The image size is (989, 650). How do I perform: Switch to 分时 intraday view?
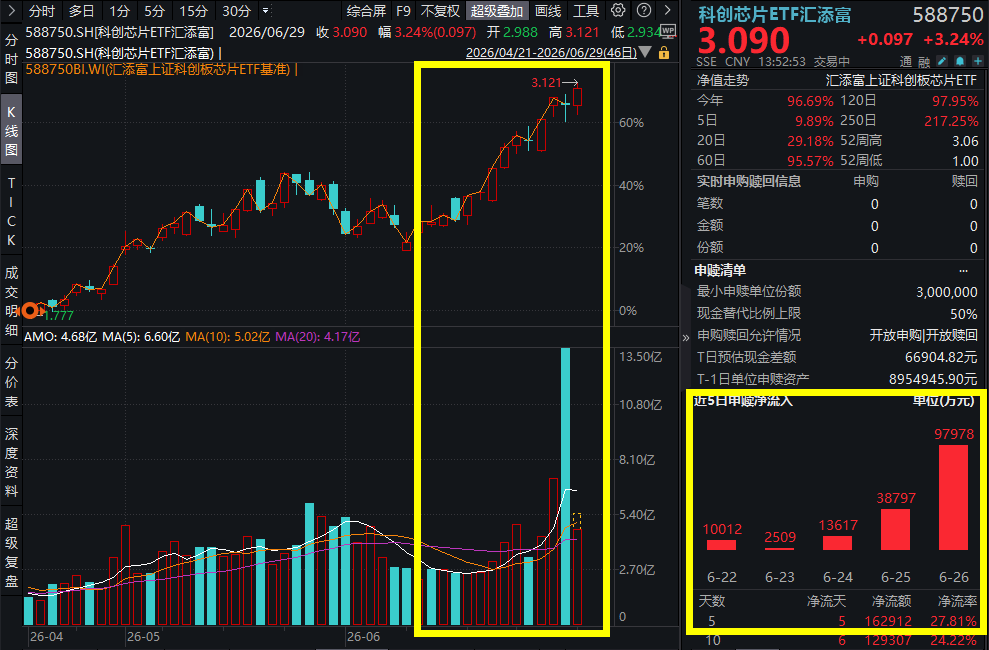[x=42, y=11]
